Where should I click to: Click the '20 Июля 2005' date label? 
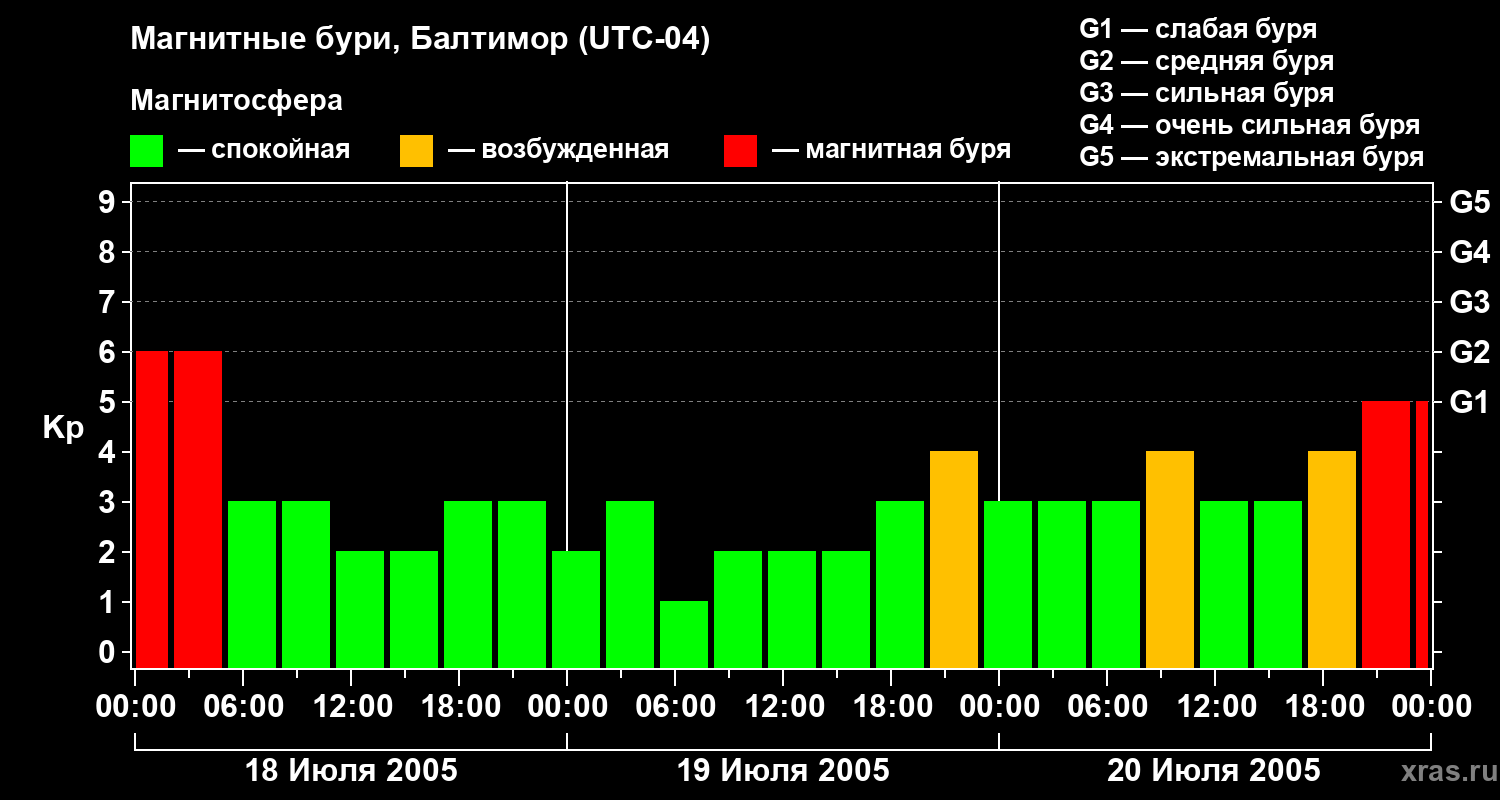1213,771
